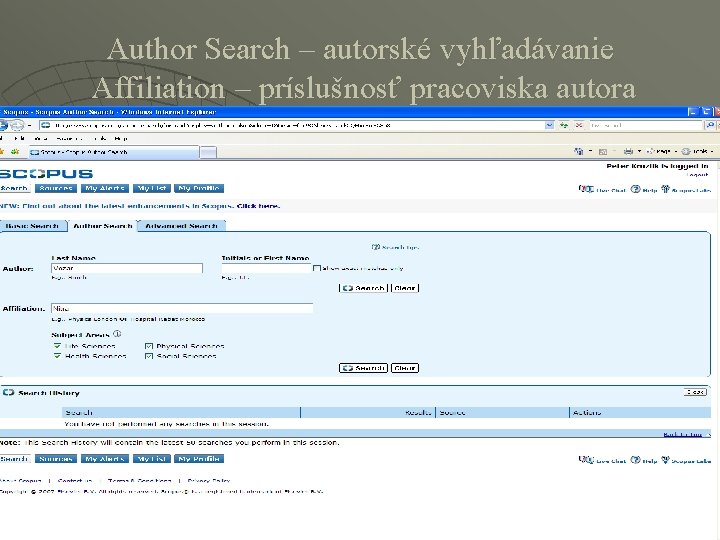The width and height of the screenshot is (720, 540).
Task: Click the browser address bar URL field
Action: [292, 125]
